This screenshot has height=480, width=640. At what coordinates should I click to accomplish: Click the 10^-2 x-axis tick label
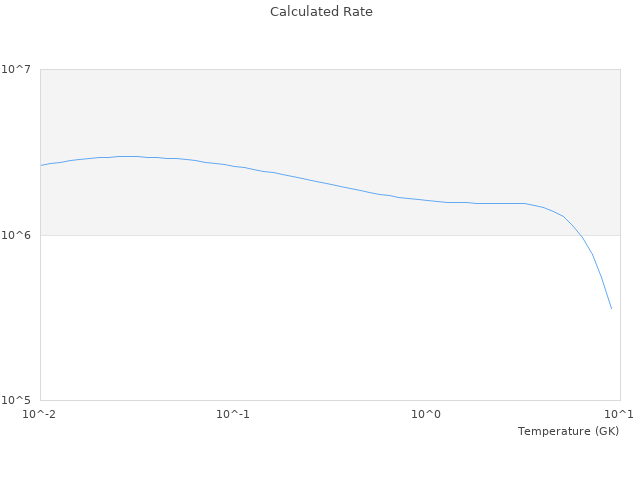coord(40,414)
